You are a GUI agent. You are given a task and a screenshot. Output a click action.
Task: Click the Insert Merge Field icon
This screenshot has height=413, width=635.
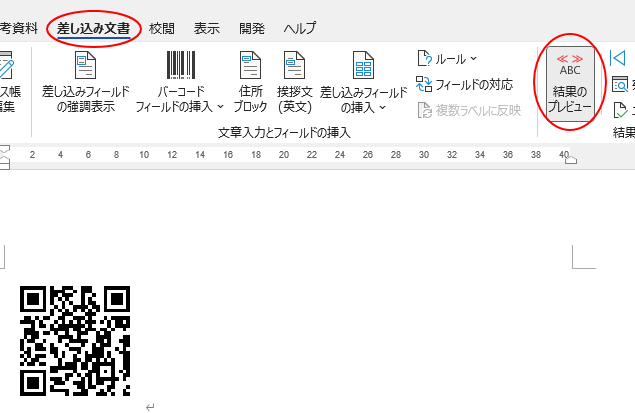pyautogui.click(x=363, y=66)
